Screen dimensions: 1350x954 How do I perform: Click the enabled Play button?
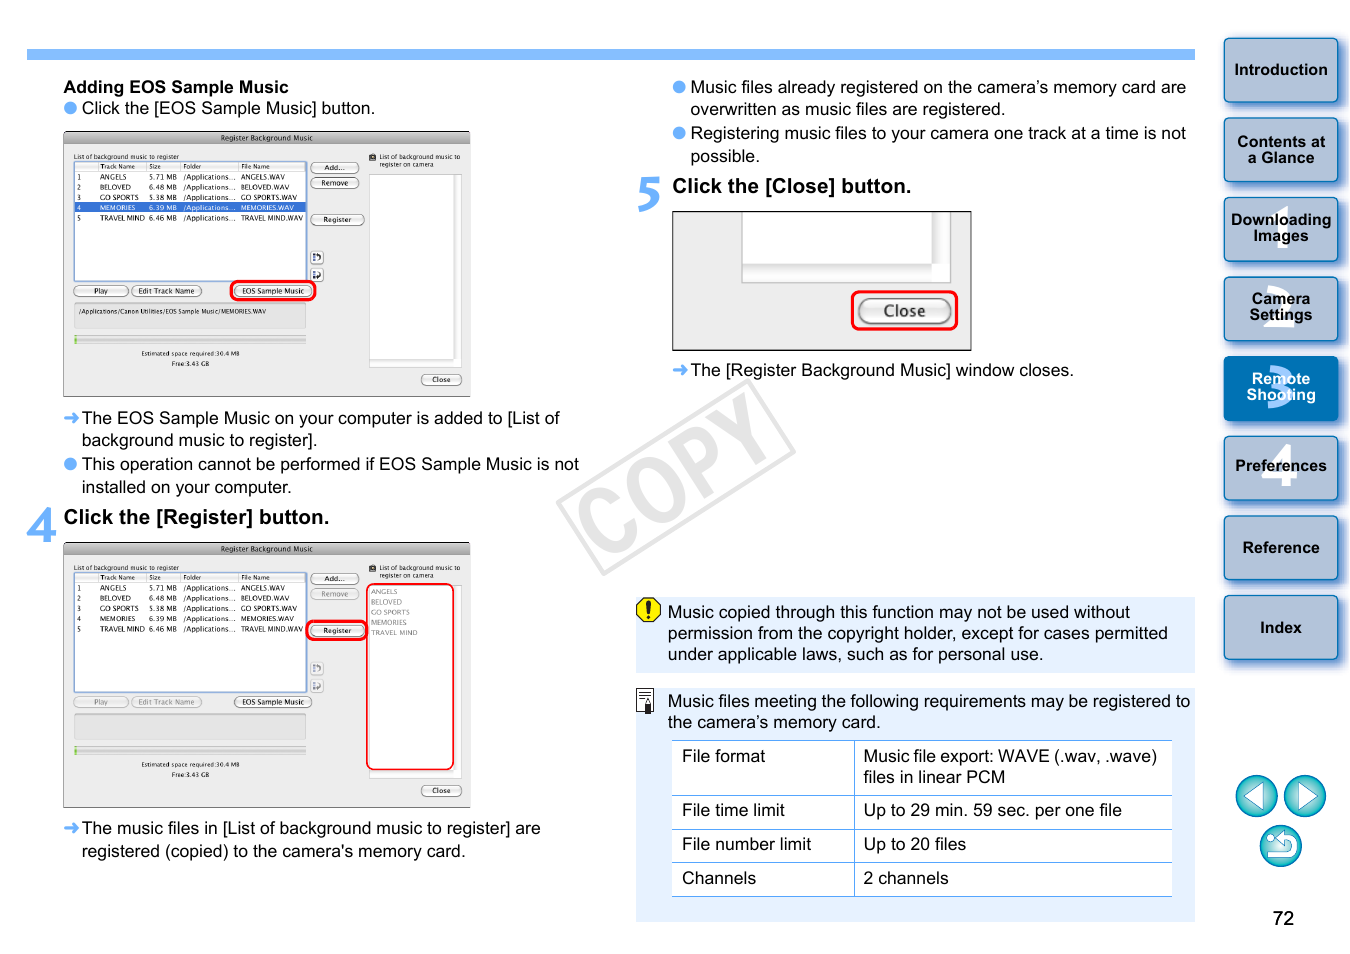(x=101, y=291)
